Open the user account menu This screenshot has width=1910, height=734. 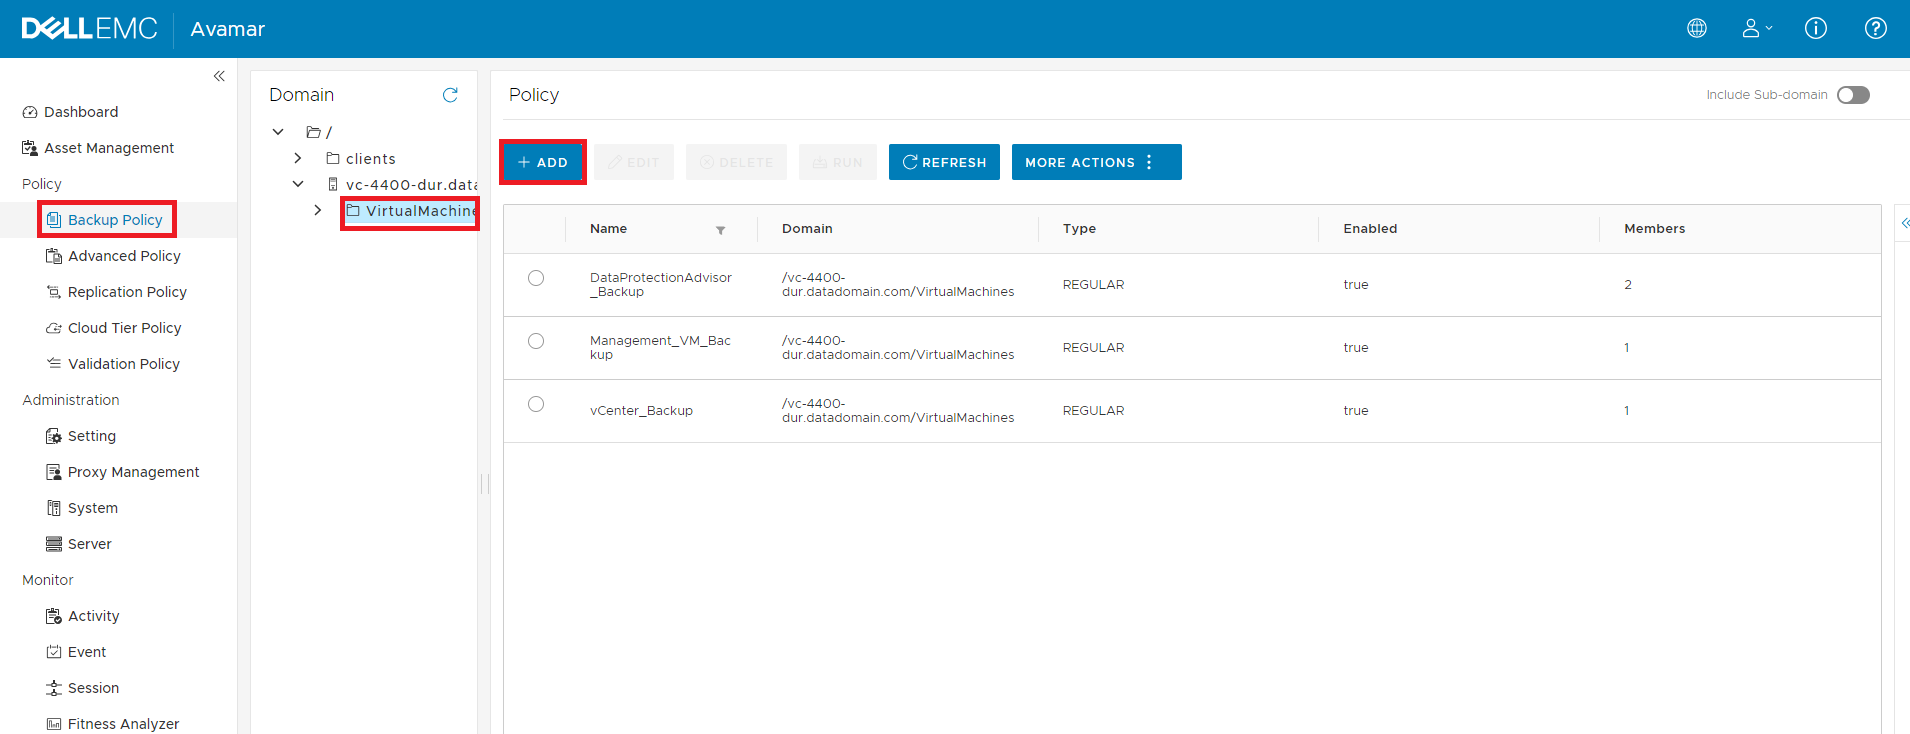pos(1757,28)
